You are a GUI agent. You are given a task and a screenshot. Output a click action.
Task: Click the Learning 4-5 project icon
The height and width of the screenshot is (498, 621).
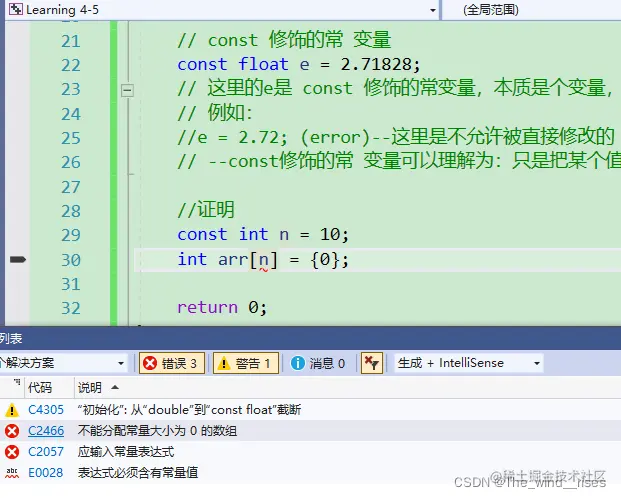click(15, 9)
